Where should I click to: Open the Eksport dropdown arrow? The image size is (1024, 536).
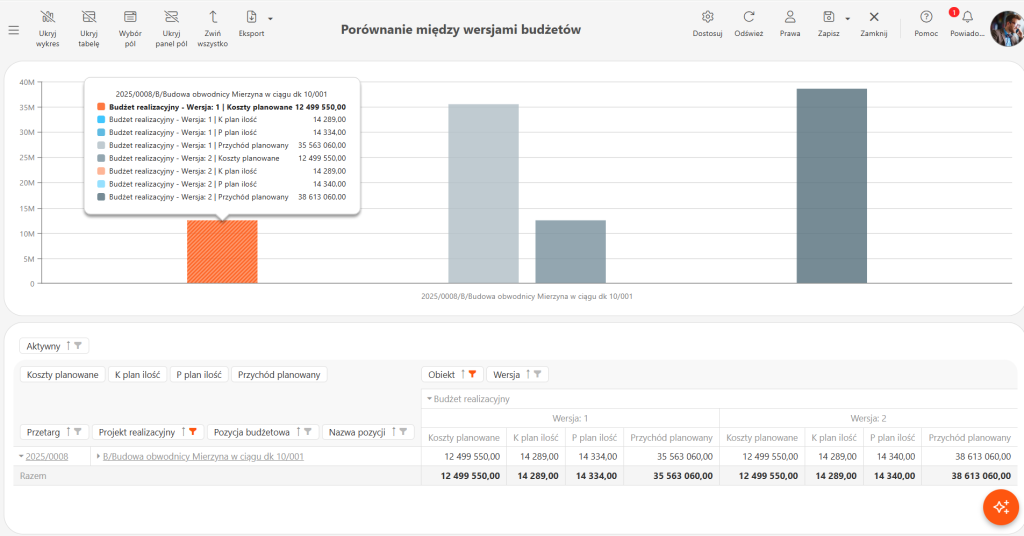coord(270,19)
